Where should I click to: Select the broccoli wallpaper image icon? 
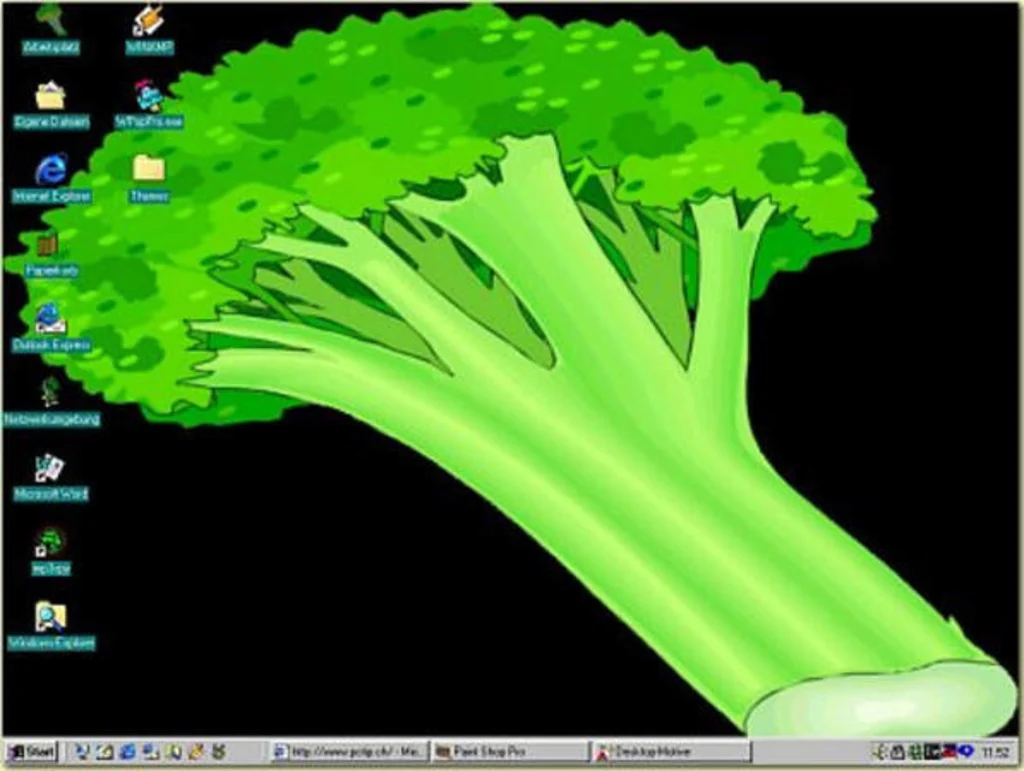tap(48, 545)
